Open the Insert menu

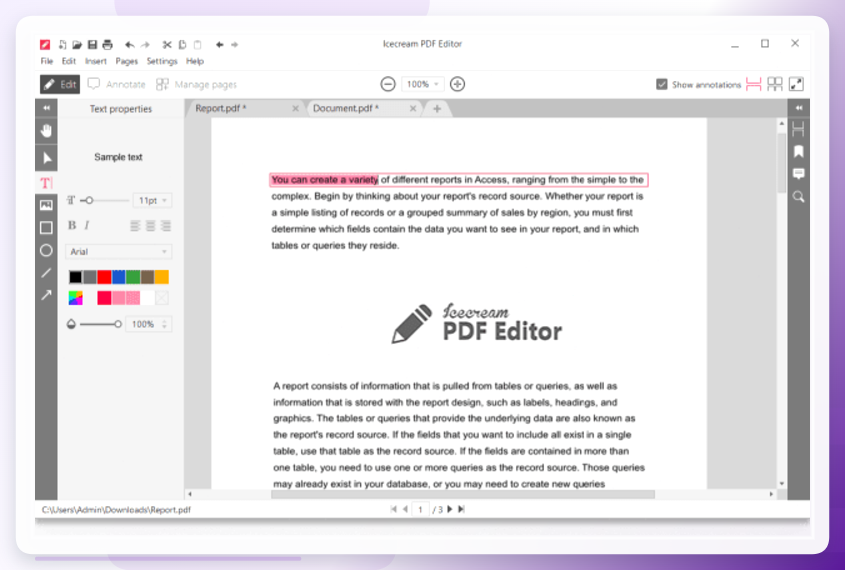coord(95,61)
